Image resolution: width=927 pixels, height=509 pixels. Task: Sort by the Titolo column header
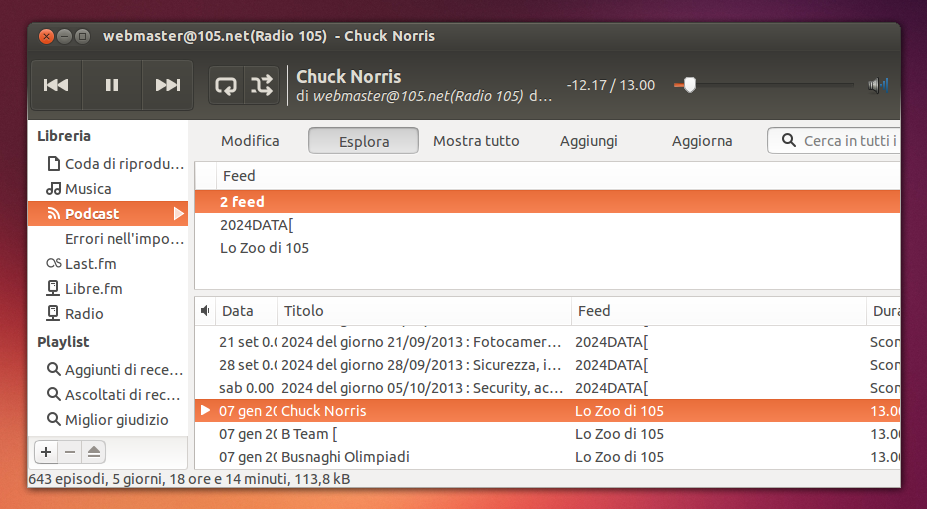(x=424, y=311)
